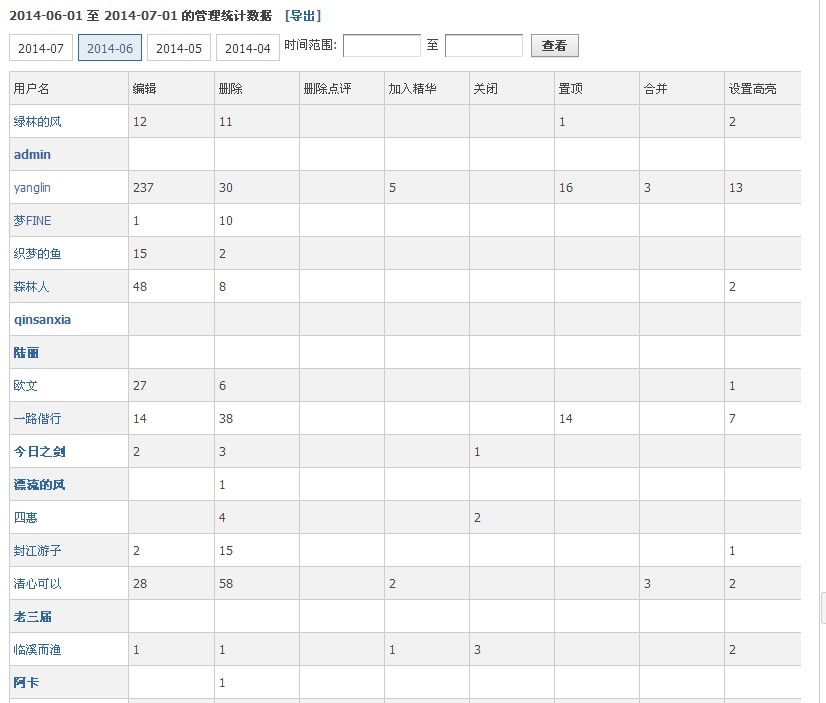Click 织梦的鱼's edit count 15

[x=140, y=254]
